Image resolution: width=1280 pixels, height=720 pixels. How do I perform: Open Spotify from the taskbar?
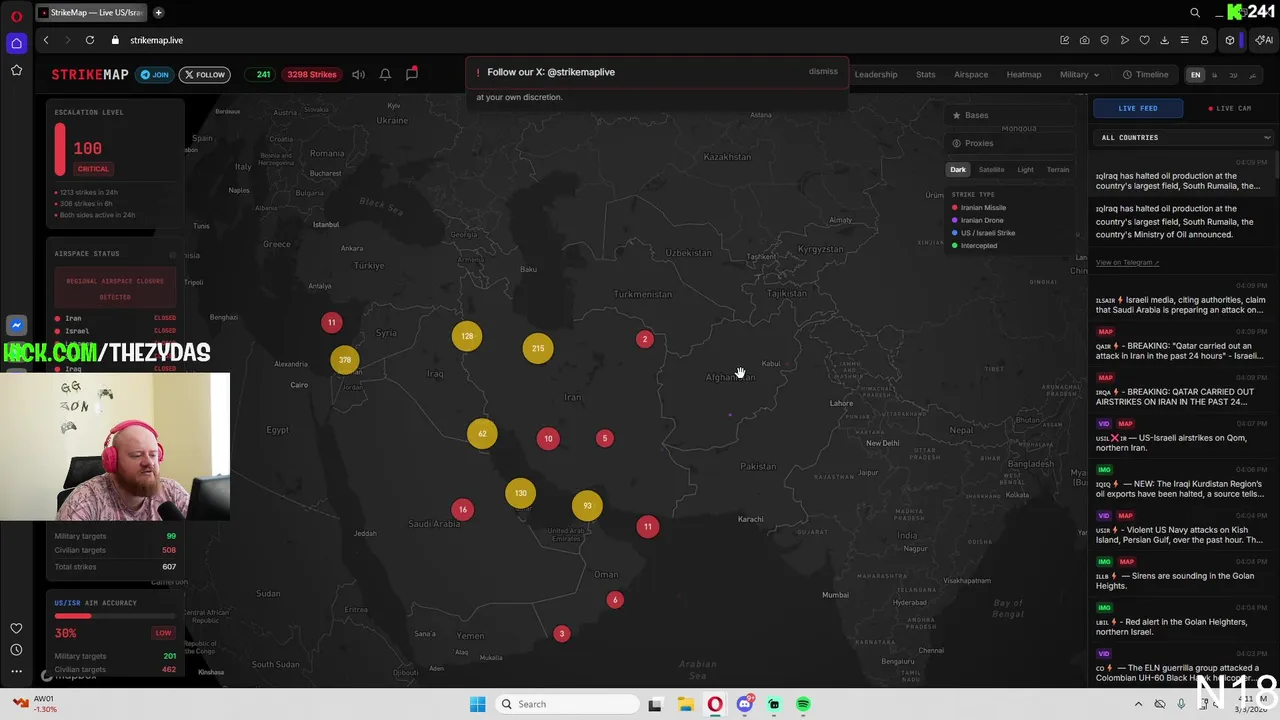tap(803, 704)
